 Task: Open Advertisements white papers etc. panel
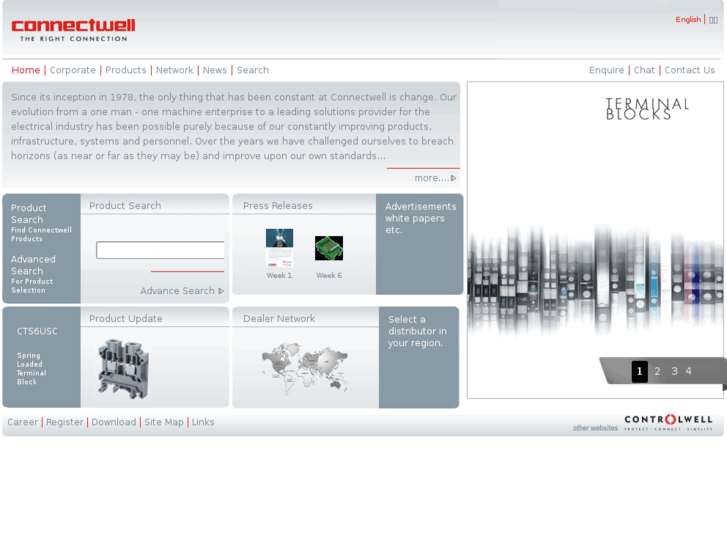pyautogui.click(x=420, y=244)
